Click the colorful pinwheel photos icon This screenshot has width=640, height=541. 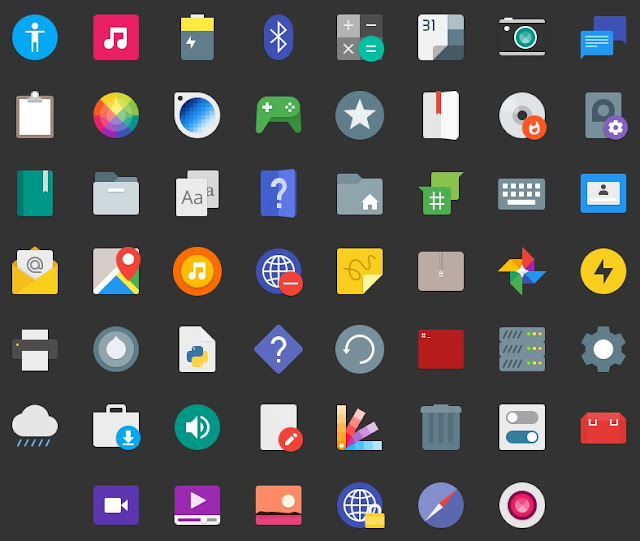[x=522, y=271]
